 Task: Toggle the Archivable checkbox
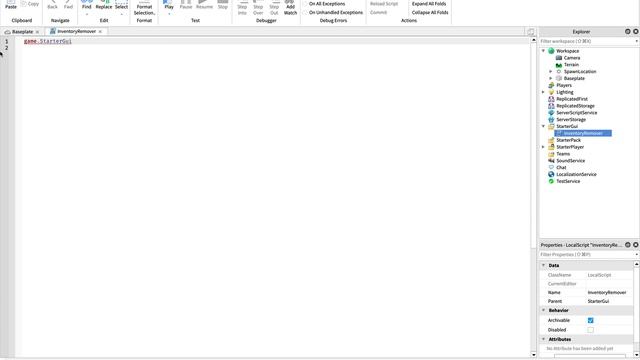590,320
